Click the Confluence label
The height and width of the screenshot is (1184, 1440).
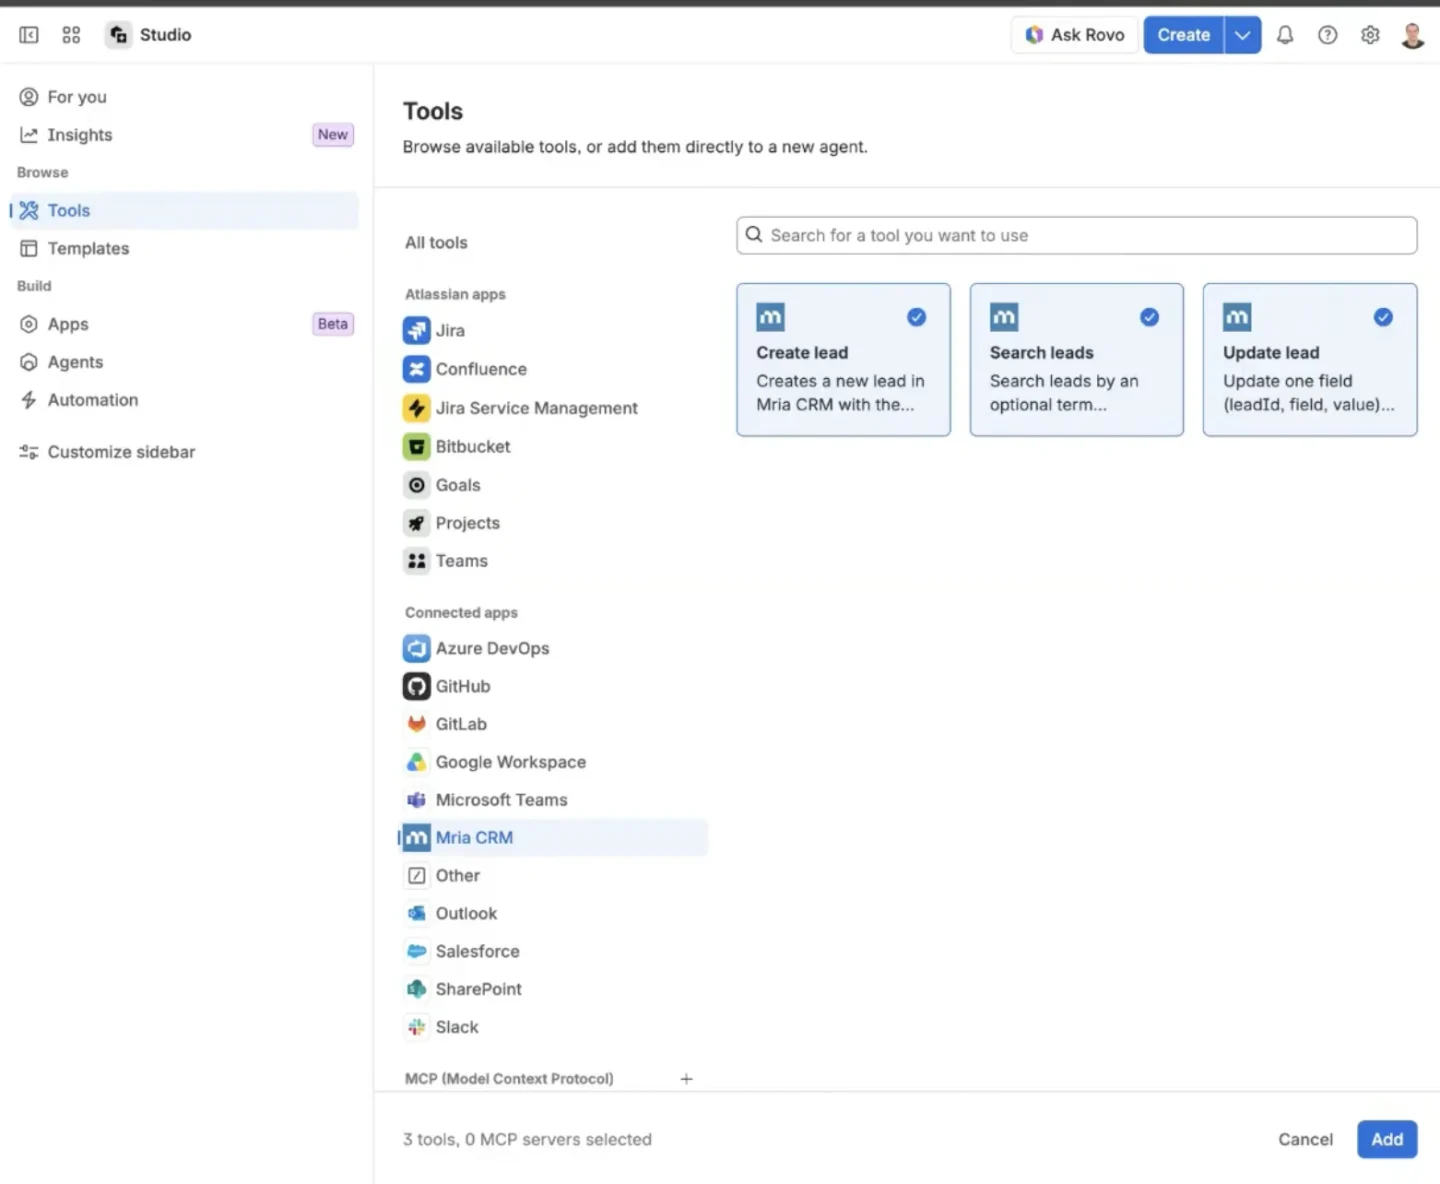click(481, 369)
